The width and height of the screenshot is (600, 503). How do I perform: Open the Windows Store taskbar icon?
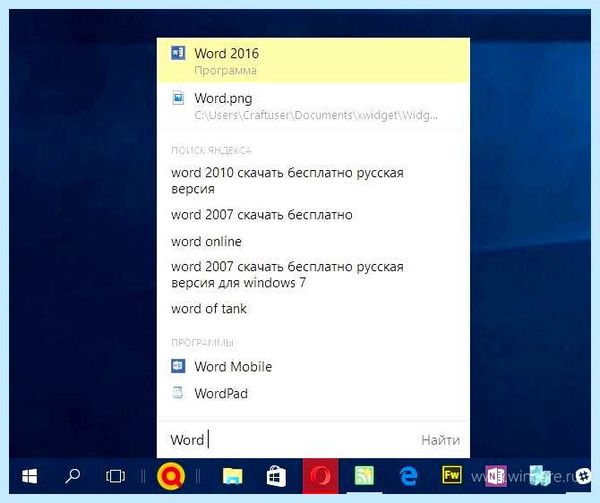pyautogui.click(x=276, y=476)
